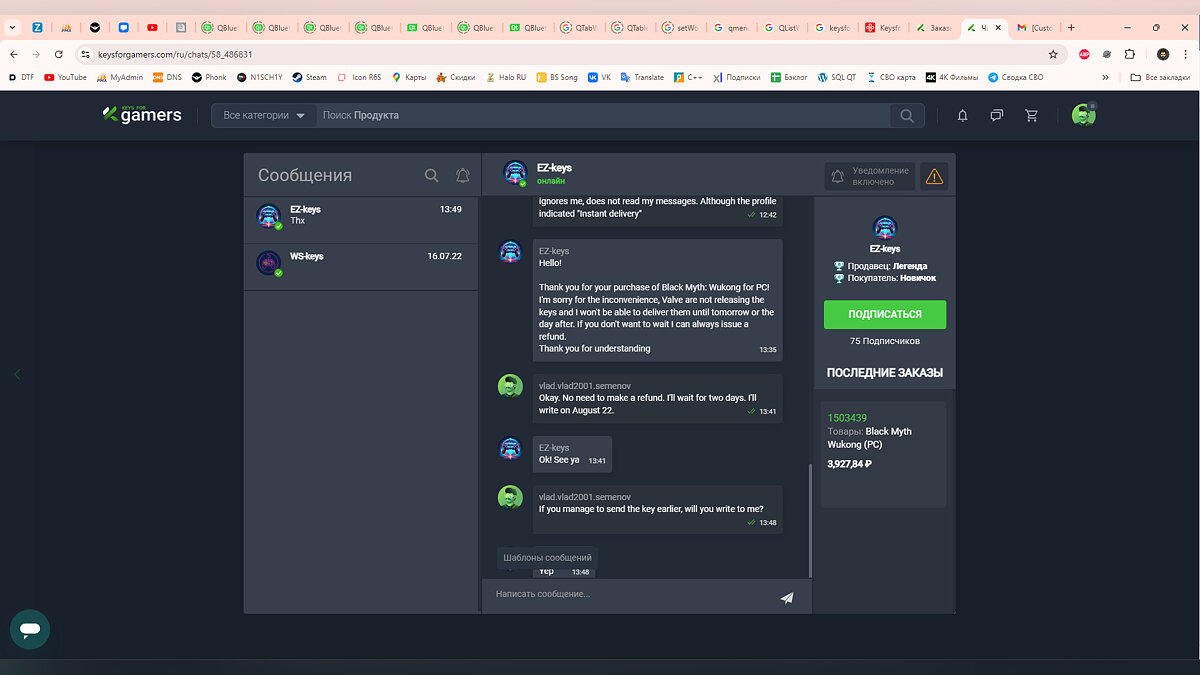Click the chat messages vertical scrollbar
This screenshot has height=675, width=1200.
coord(810,520)
